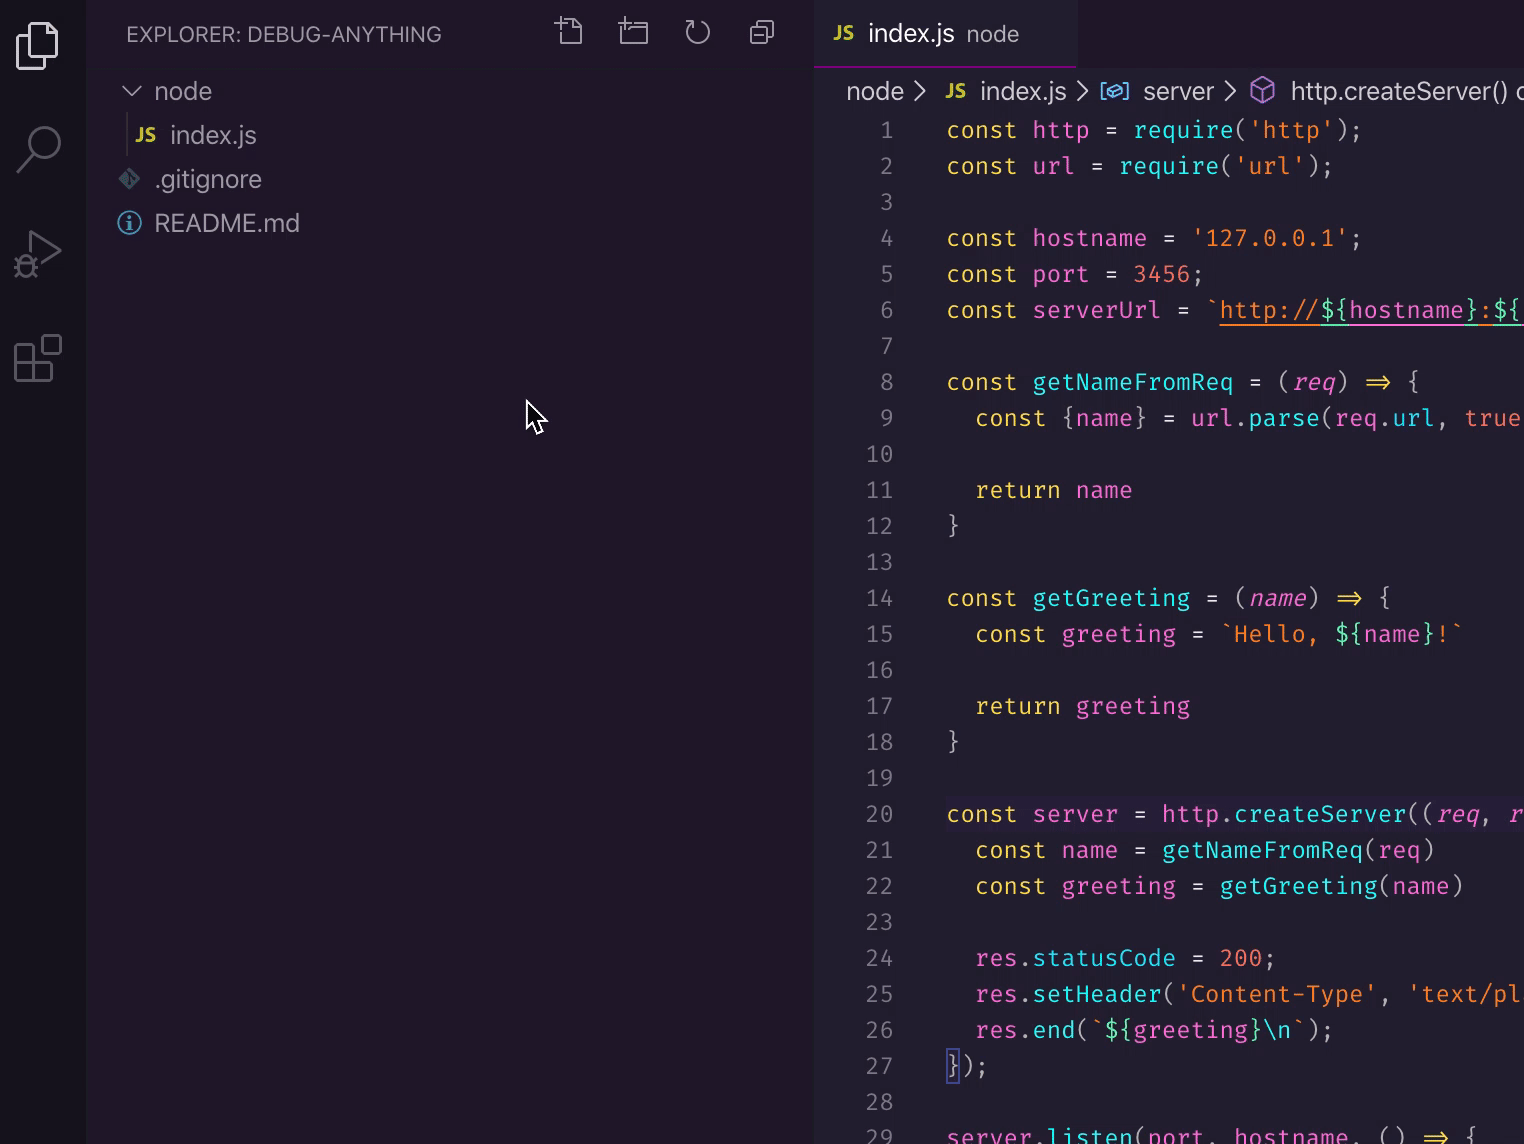The image size is (1524, 1144).
Task: Open the Explorer view in activity bar
Action: click(38, 46)
